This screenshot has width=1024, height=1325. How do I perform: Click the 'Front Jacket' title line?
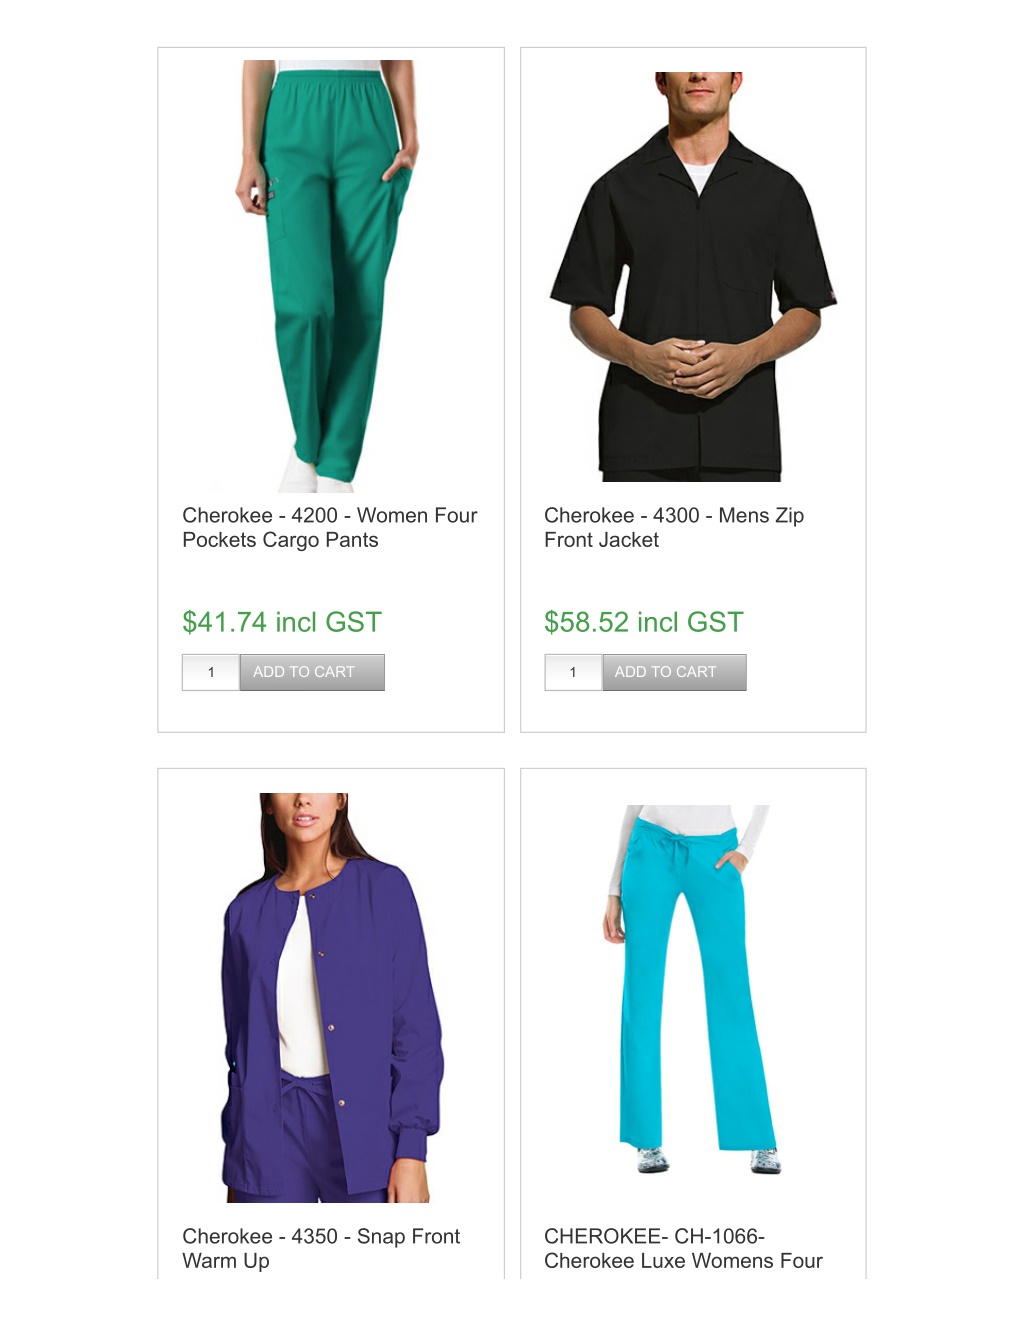[x=602, y=540]
